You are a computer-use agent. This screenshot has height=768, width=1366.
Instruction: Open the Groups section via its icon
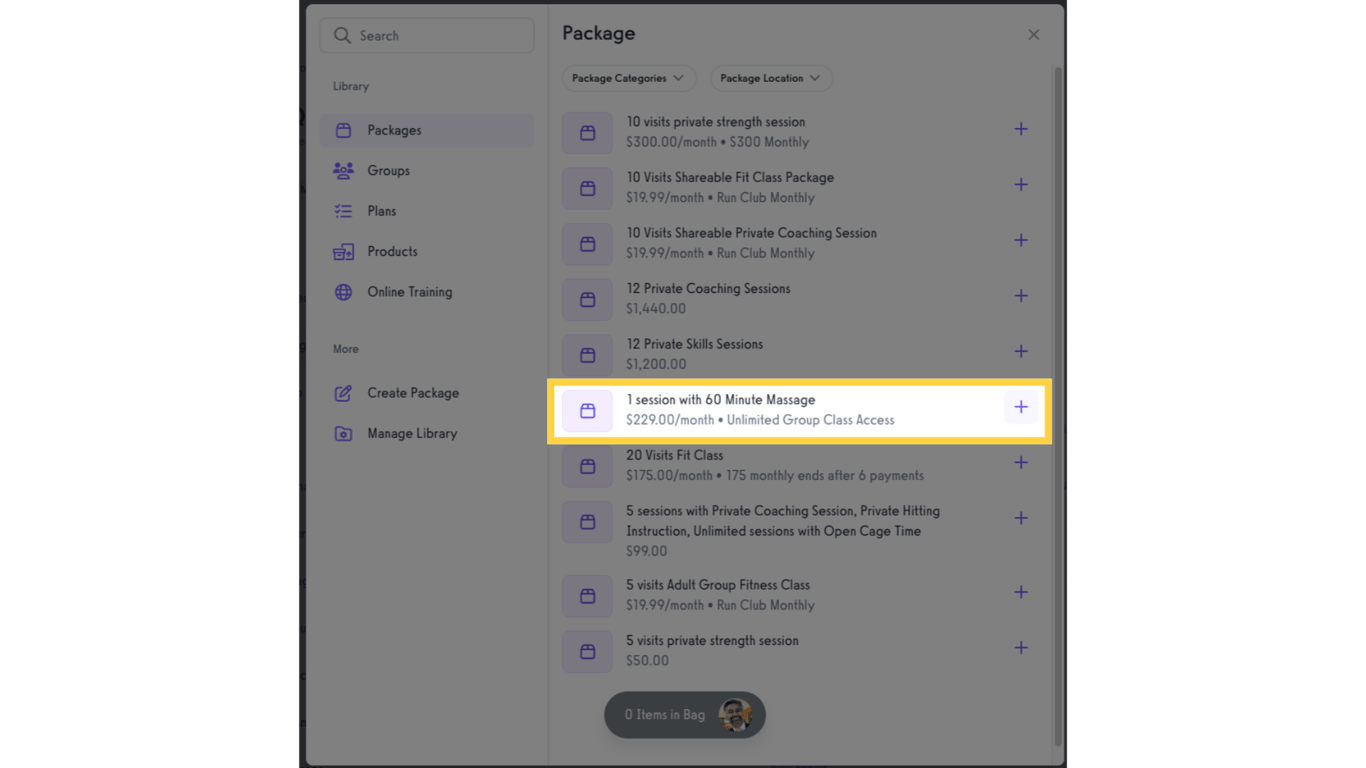point(343,170)
